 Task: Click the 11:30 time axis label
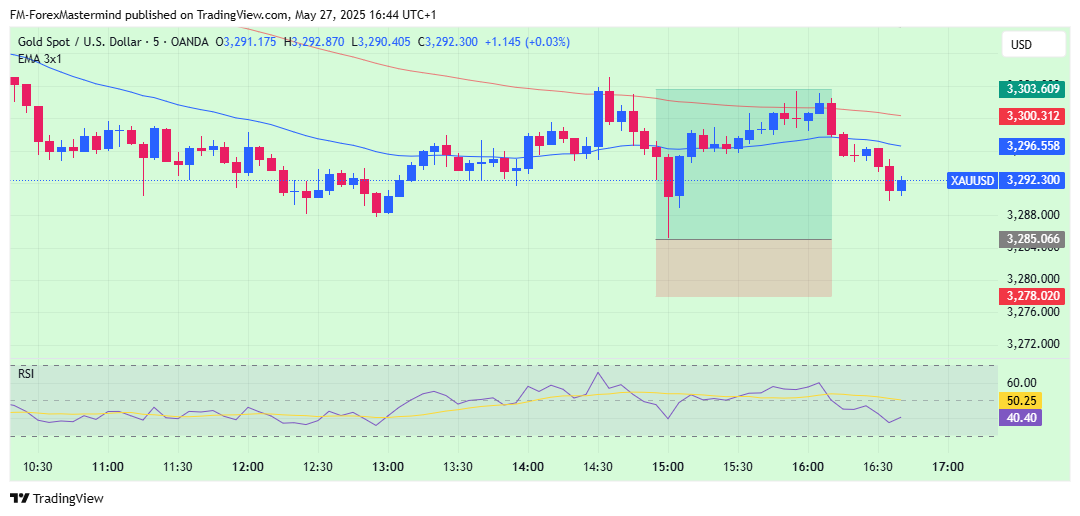coord(178,466)
